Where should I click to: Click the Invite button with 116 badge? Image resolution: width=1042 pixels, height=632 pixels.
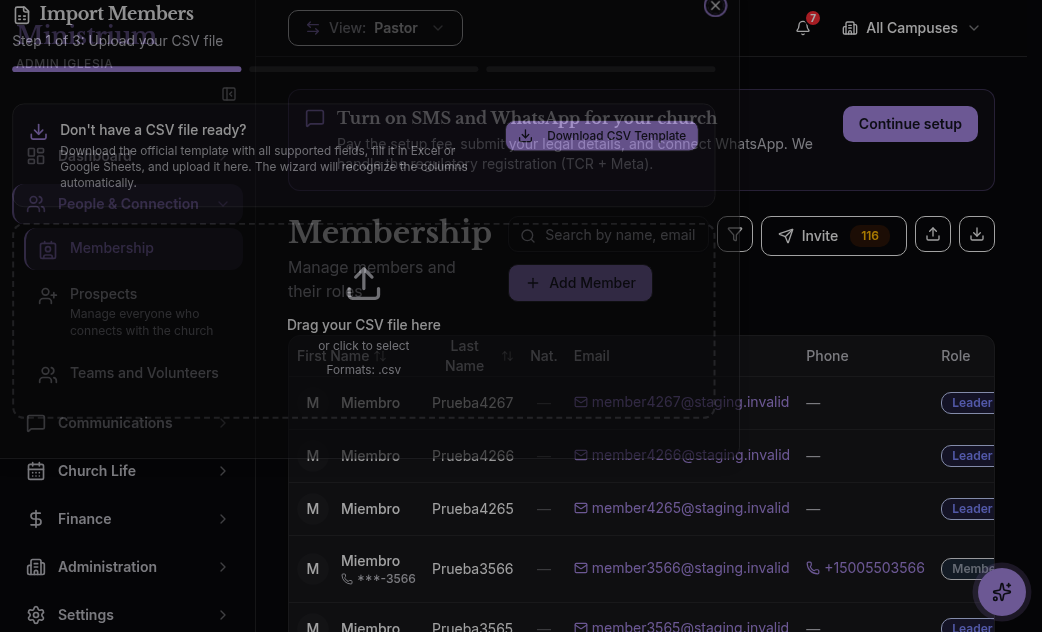pos(833,236)
